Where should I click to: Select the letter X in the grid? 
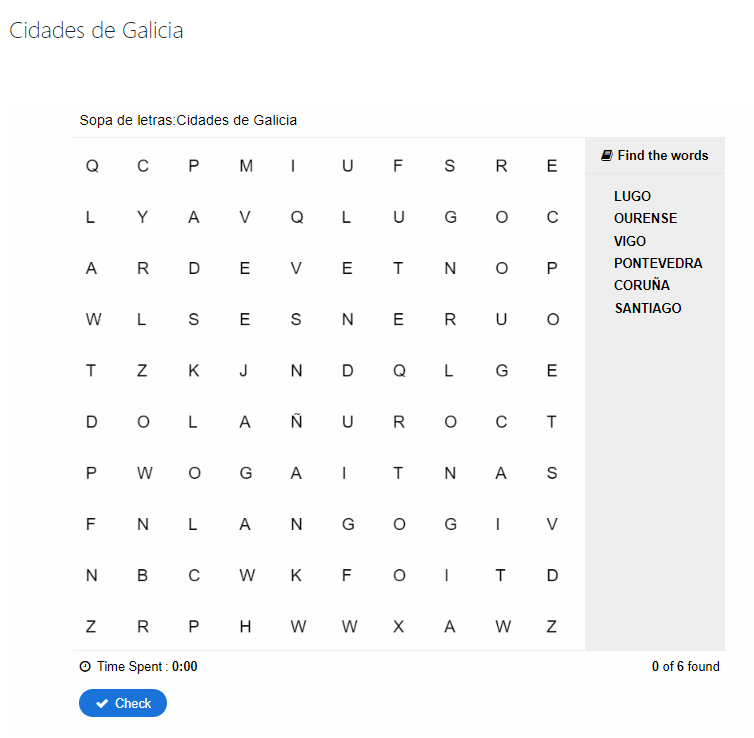click(x=398, y=627)
